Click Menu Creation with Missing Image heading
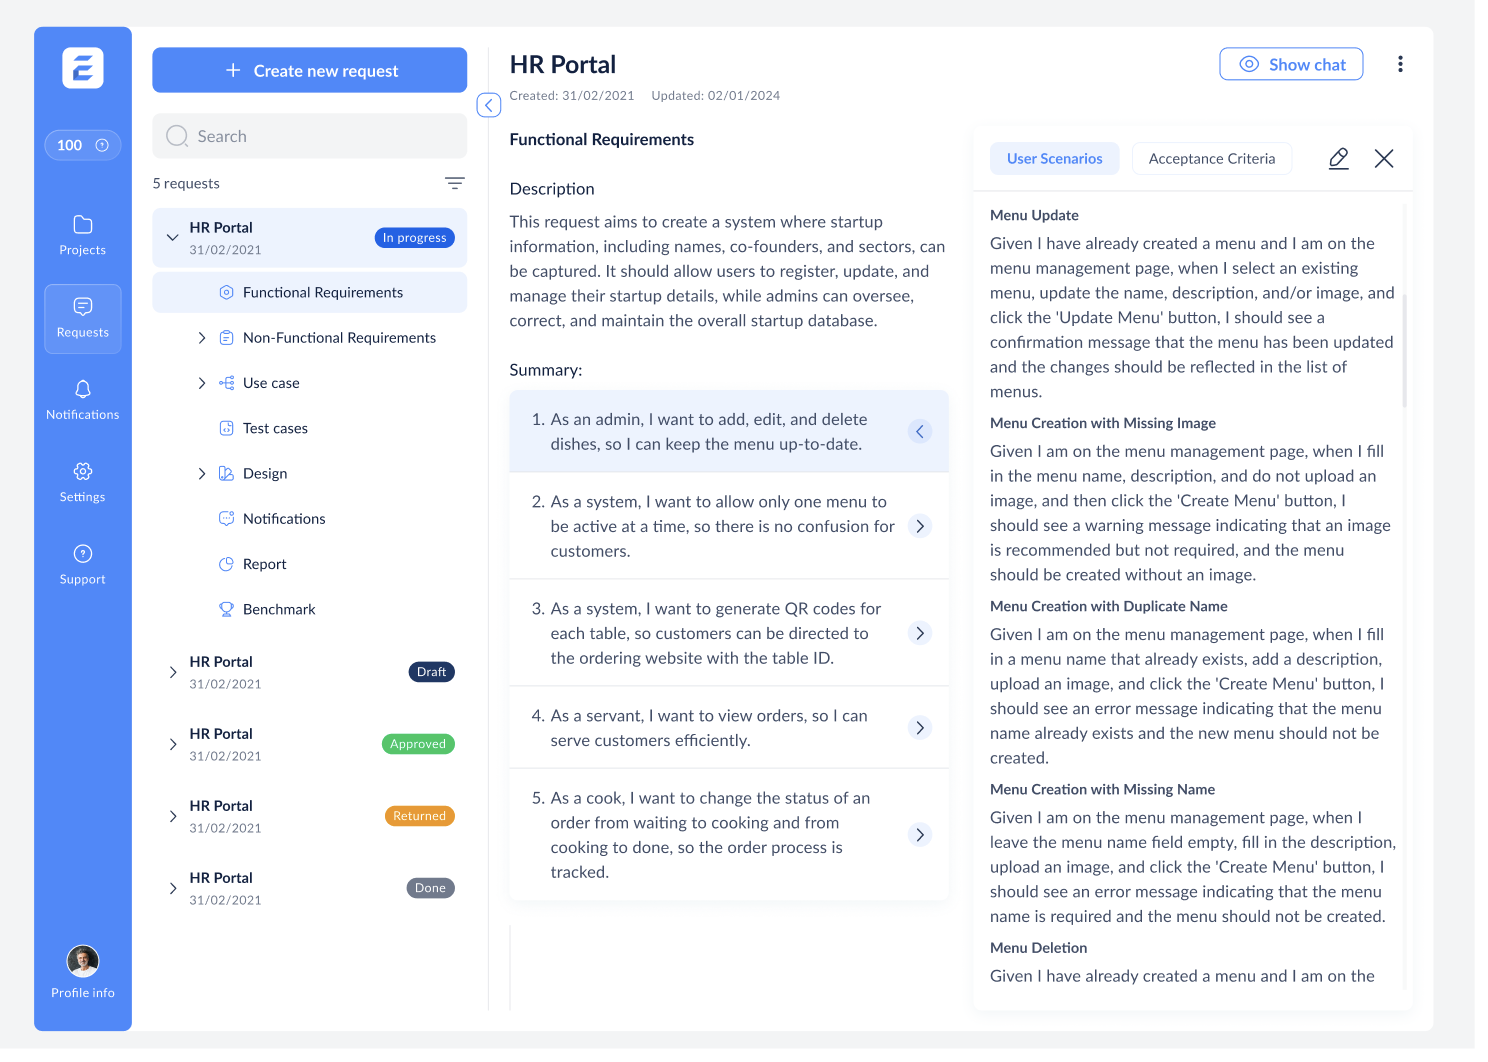 [1103, 423]
